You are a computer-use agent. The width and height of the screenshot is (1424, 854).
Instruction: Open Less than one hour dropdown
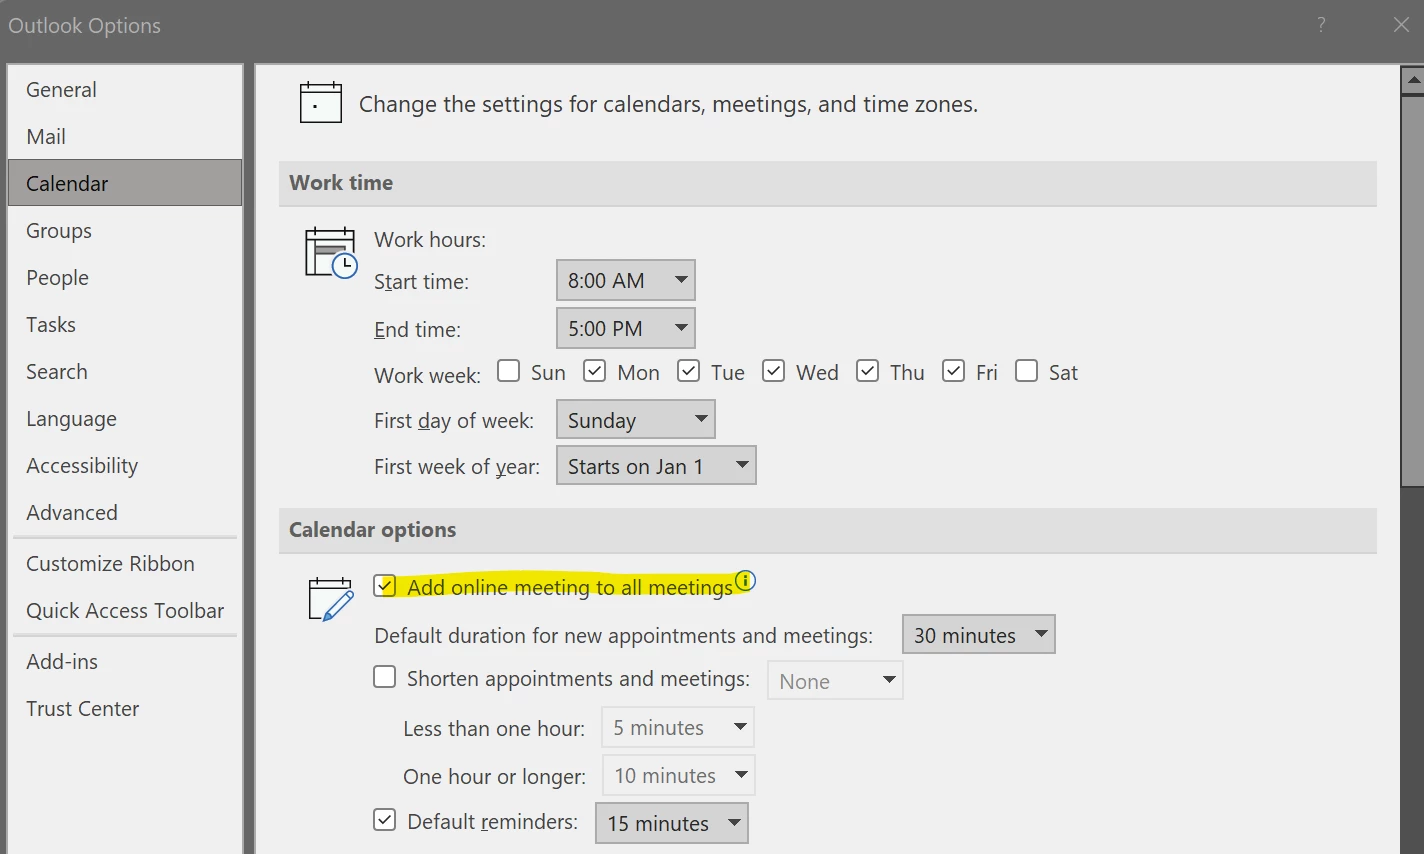[678, 727]
